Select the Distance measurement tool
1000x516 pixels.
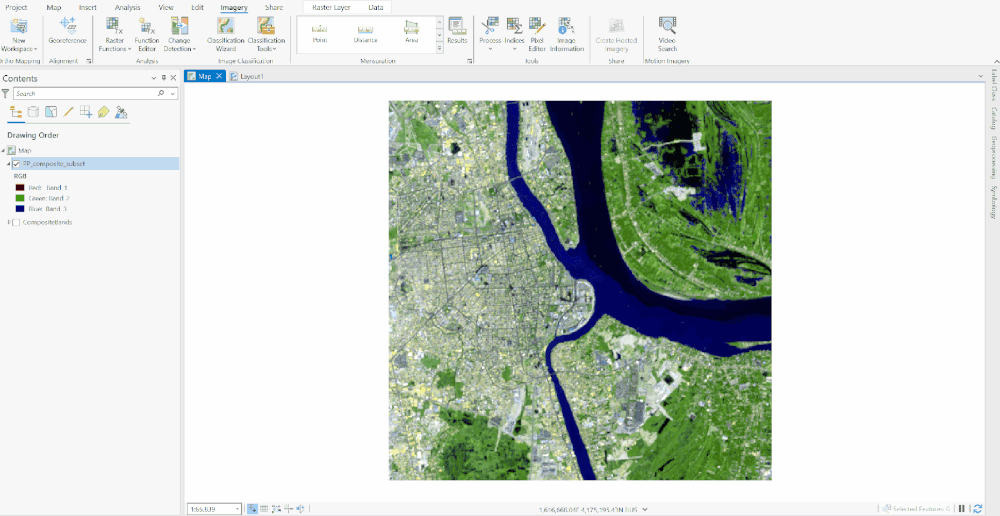coord(365,31)
